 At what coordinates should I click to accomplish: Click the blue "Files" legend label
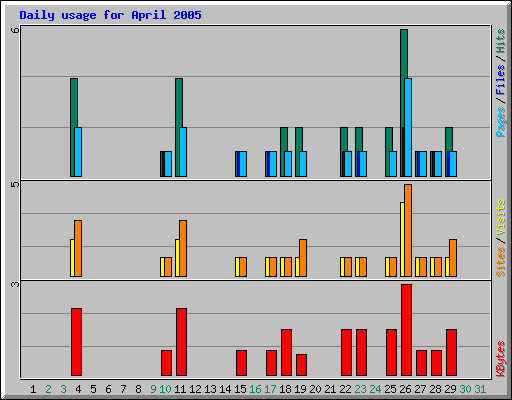point(501,79)
